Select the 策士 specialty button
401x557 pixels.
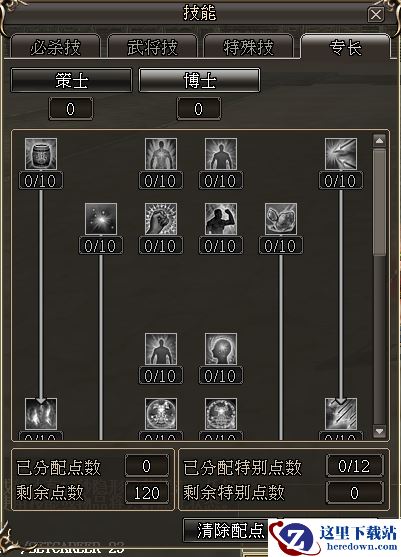71,81
